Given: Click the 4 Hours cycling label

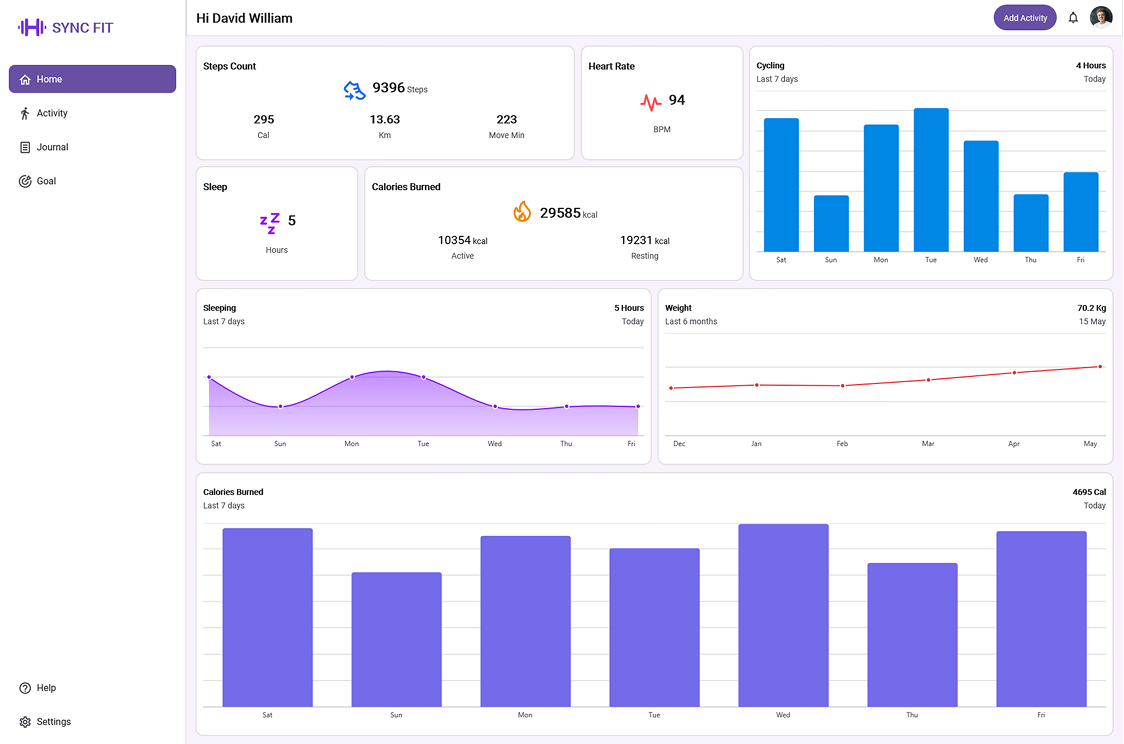Looking at the screenshot, I should click(x=1090, y=65).
